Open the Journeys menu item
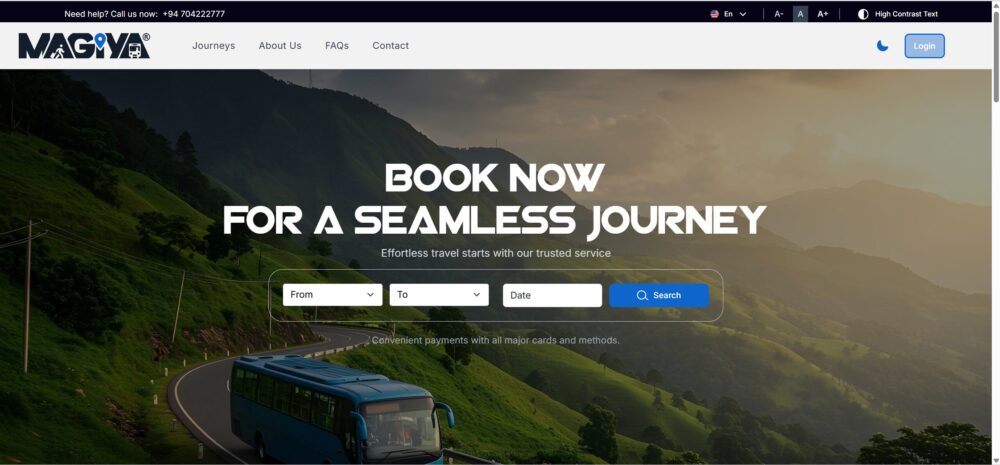1000x465 pixels. point(214,46)
